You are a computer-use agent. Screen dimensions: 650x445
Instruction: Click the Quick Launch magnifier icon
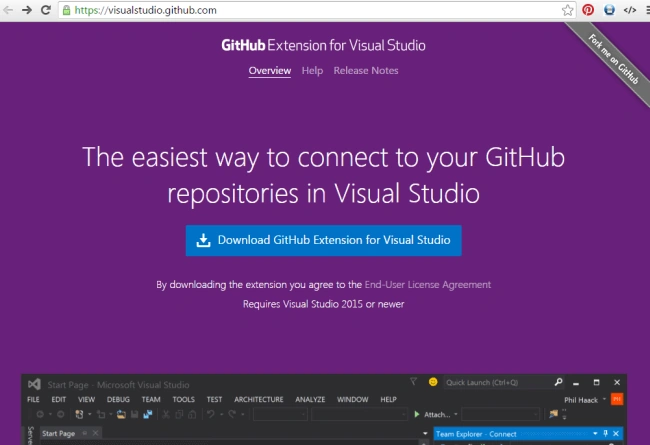point(558,382)
